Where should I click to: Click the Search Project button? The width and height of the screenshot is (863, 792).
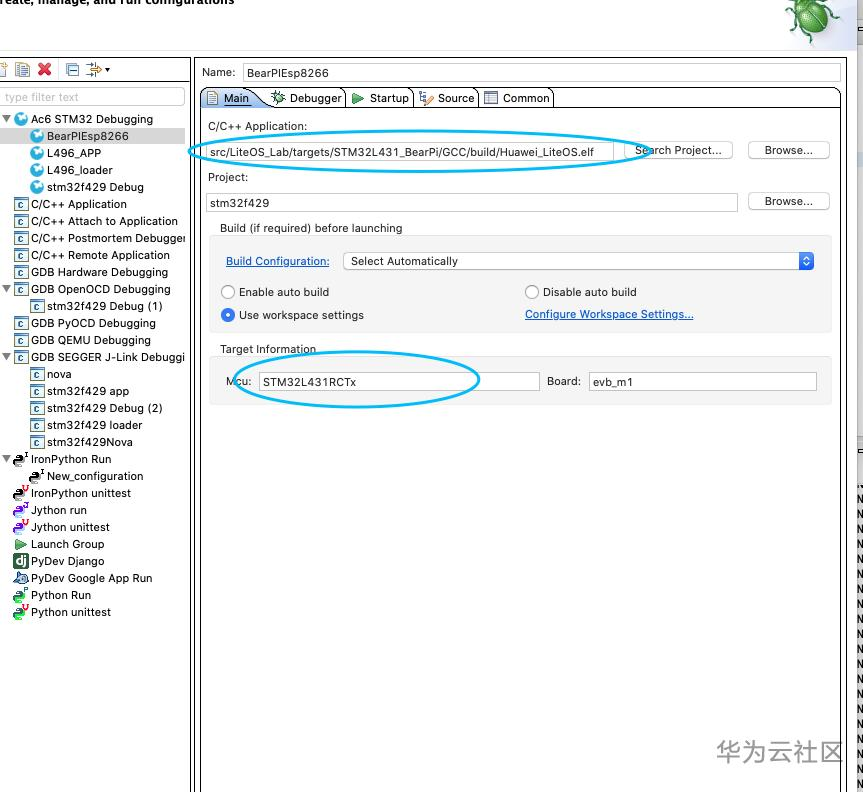(x=678, y=150)
